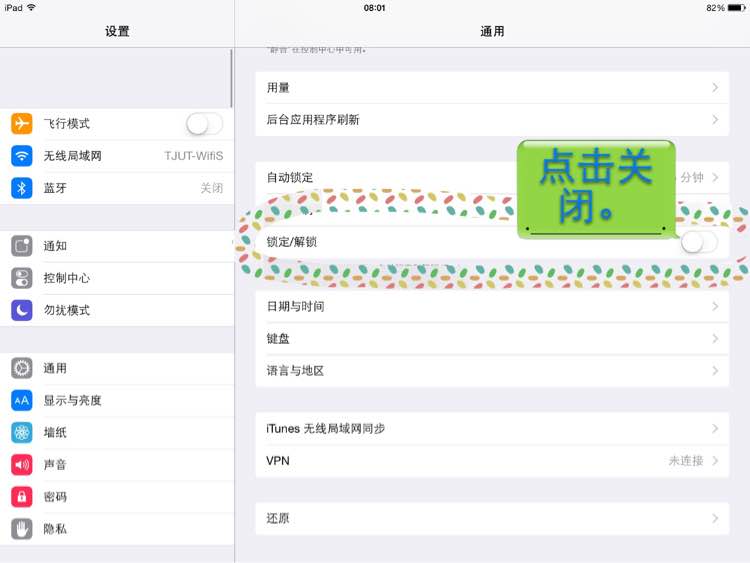Open 键盘 via its chevron
This screenshot has width=750, height=563.
(715, 339)
